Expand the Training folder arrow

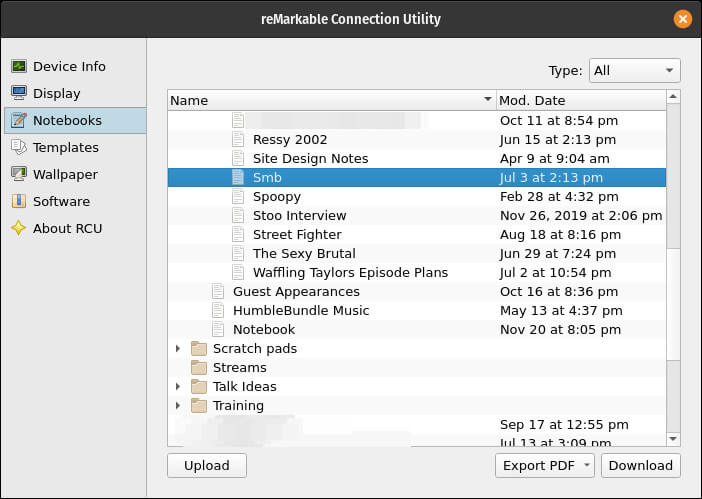[178, 406]
